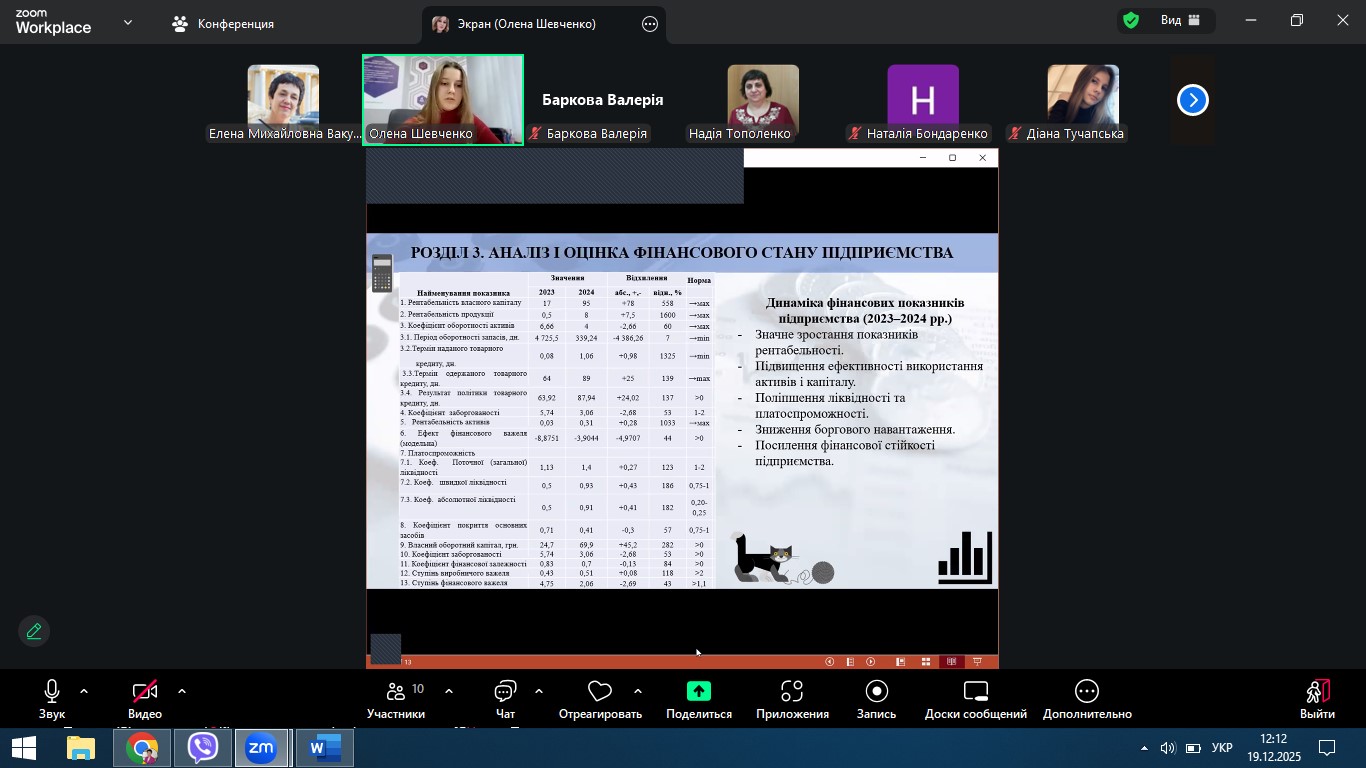This screenshot has height=768, width=1366.
Task: Open the Reactions heart icon
Action: coord(600,693)
